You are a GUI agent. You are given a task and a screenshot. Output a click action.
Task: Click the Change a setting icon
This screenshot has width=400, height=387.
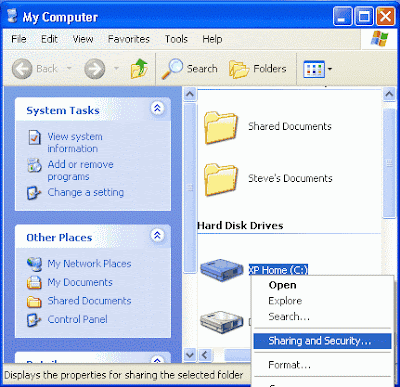pos(34,193)
